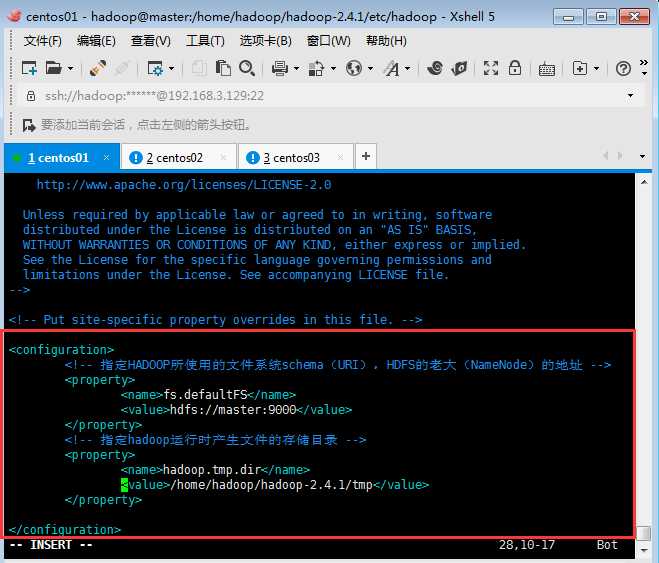Expand the file transfer dropdown arrow
This screenshot has height=563, width=659.
pos(333,68)
